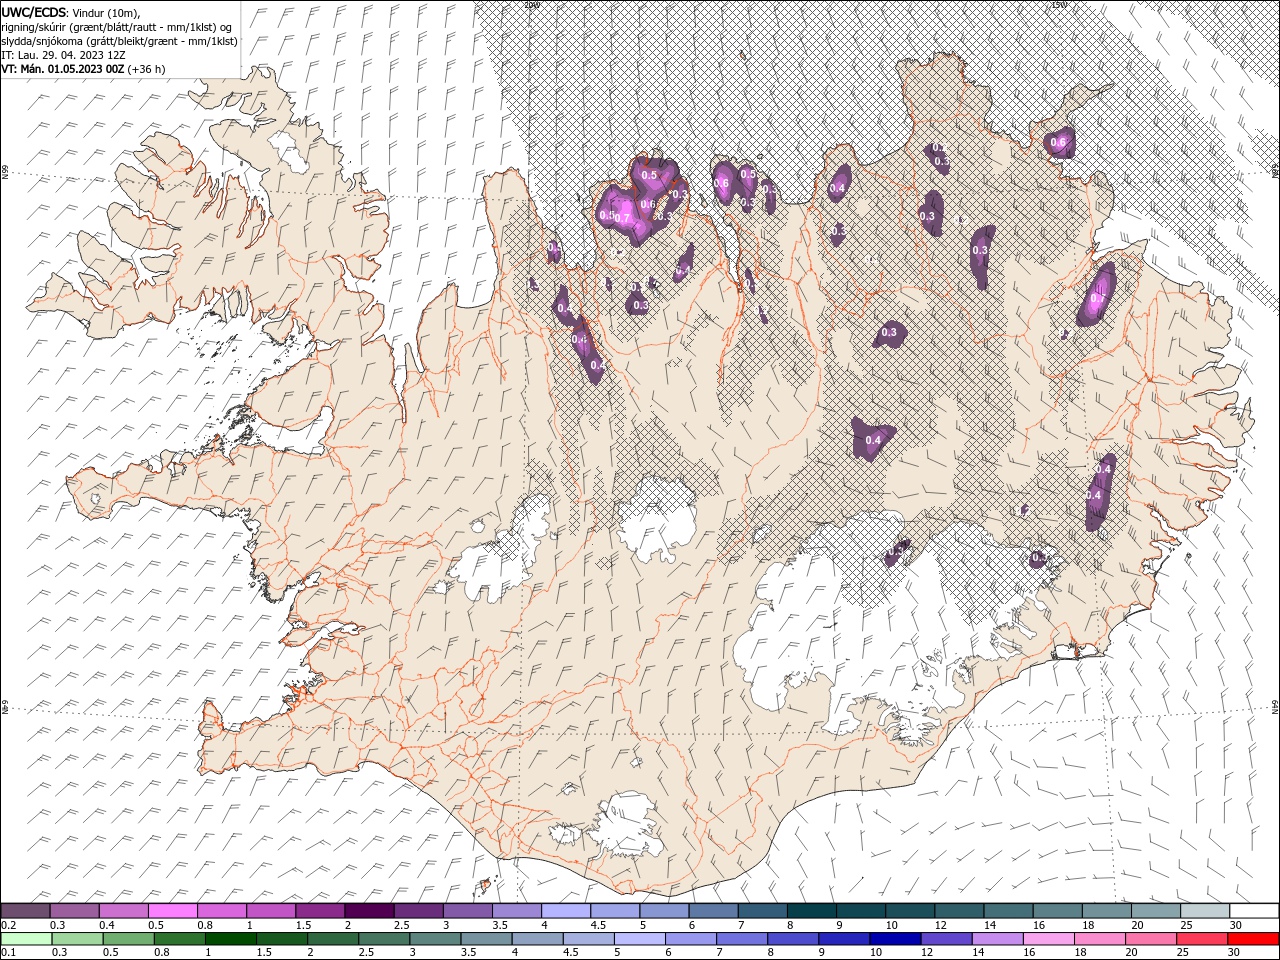
Task: Click the orchid 0.4 snow legend swatch
Action: coord(124,911)
